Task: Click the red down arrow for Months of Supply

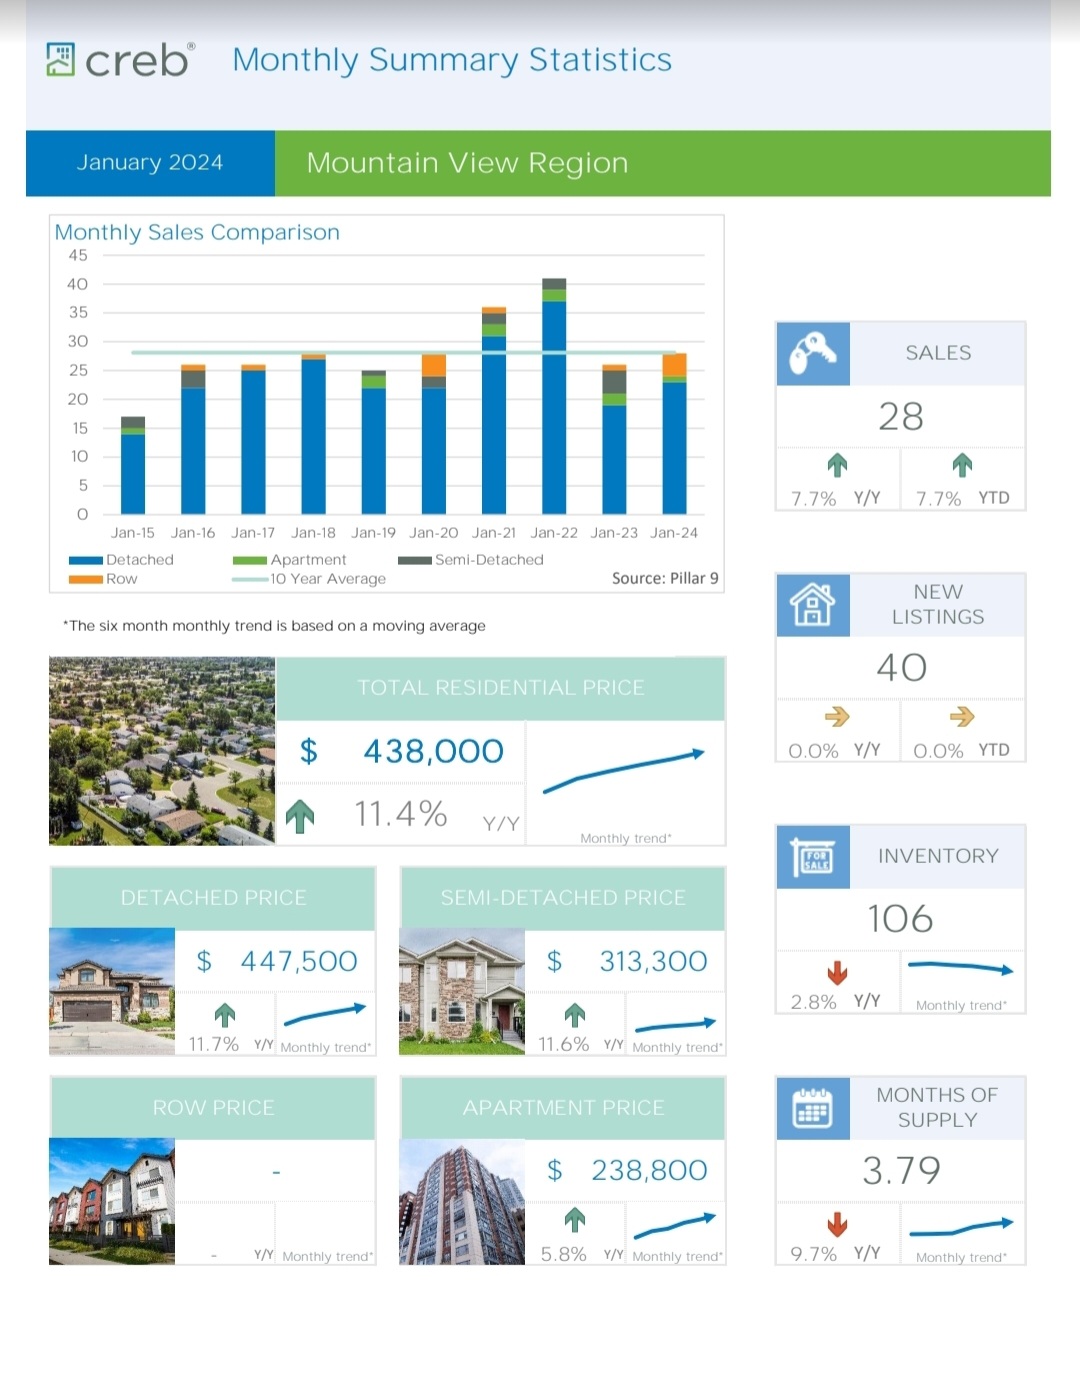Action: [x=838, y=1224]
